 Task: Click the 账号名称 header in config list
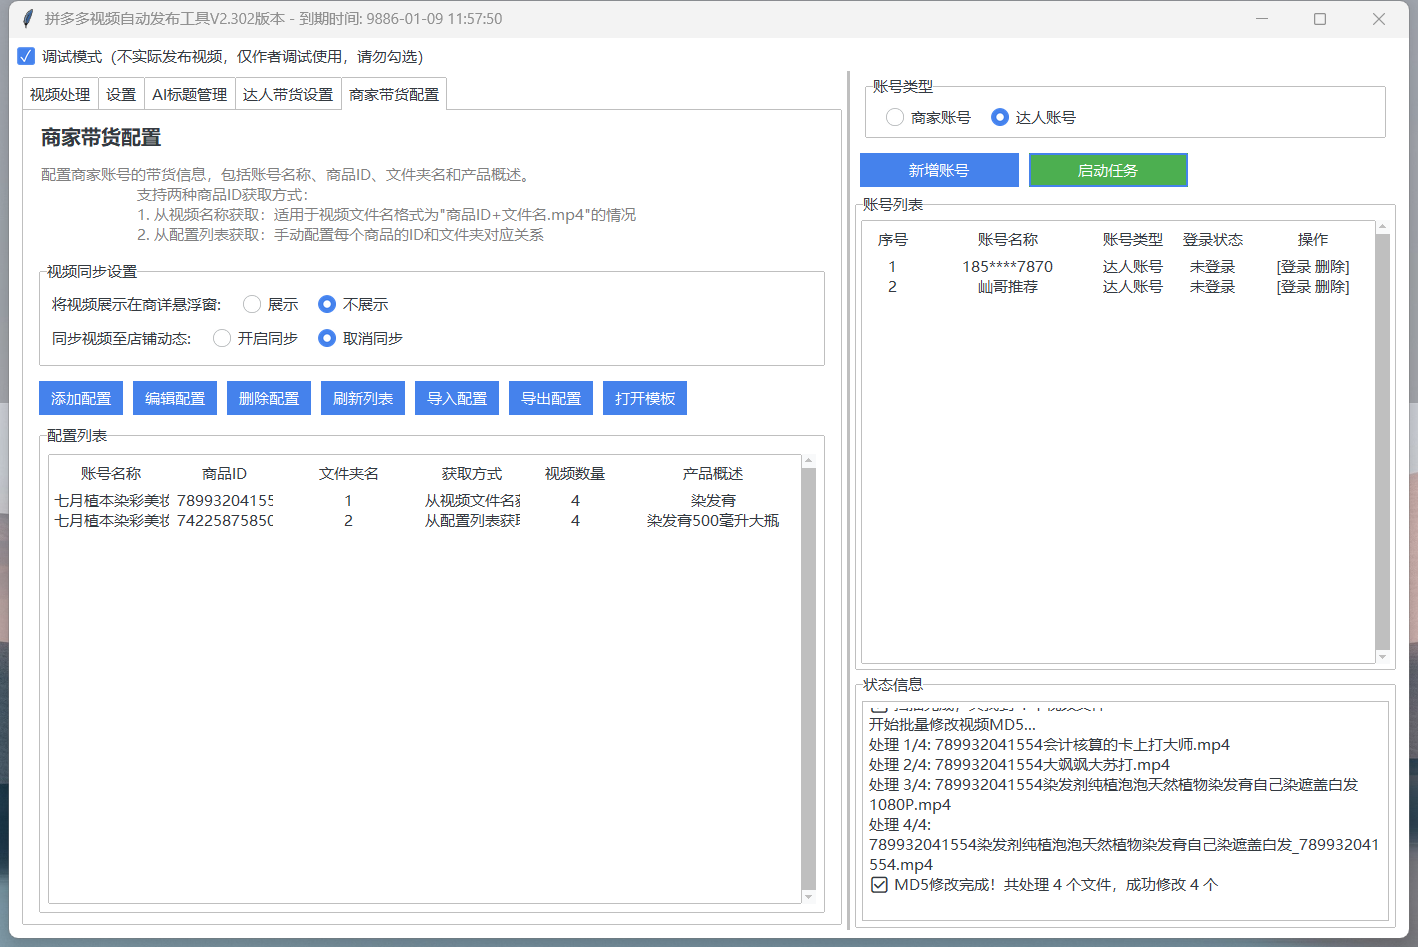[x=111, y=473]
